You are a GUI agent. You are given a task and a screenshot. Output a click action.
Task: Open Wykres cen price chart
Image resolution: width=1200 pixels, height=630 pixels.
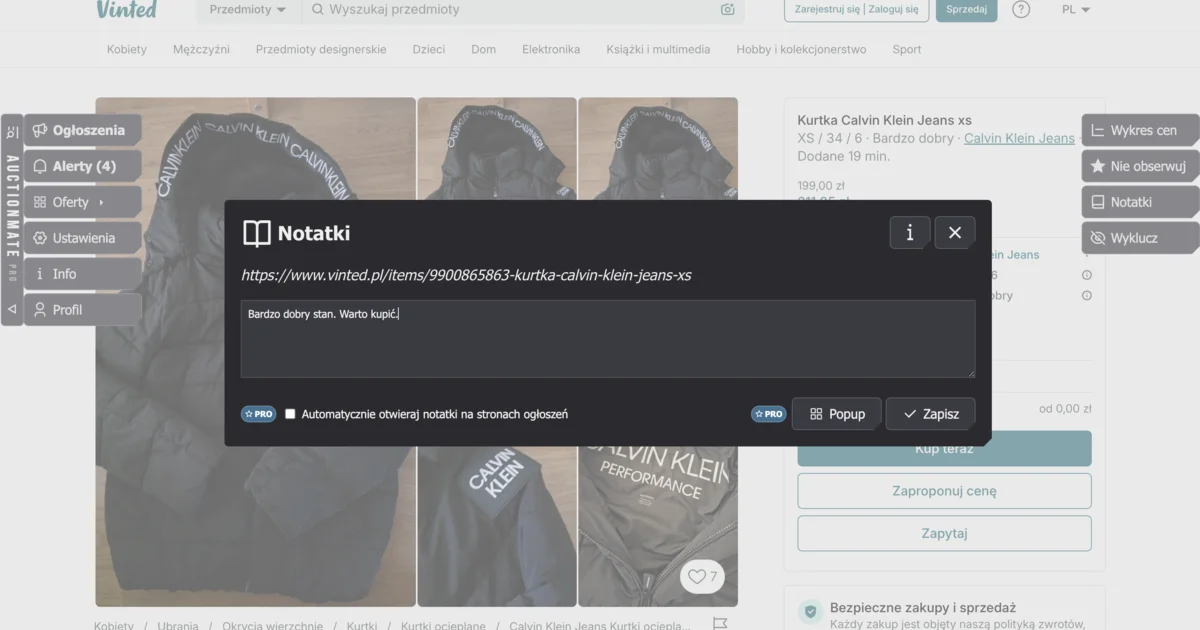coord(1141,130)
